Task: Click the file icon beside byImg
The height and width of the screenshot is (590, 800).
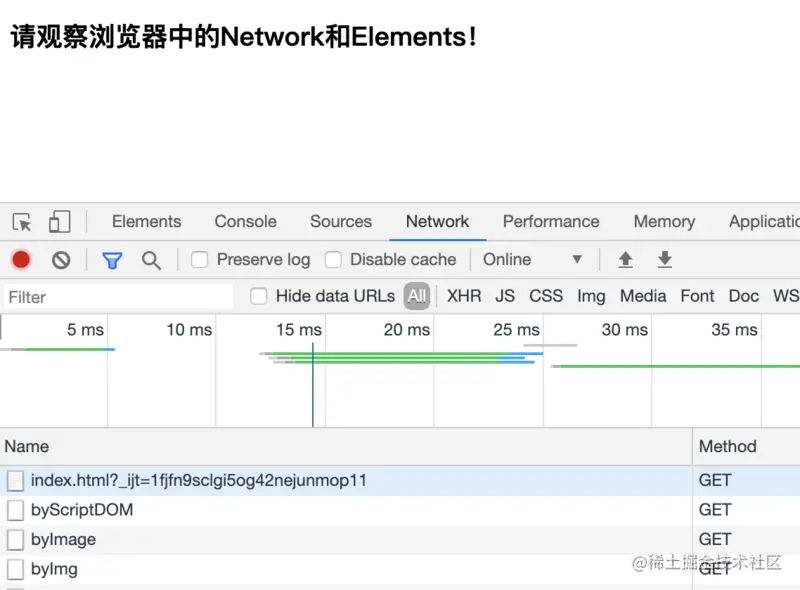Action: click(x=15, y=569)
